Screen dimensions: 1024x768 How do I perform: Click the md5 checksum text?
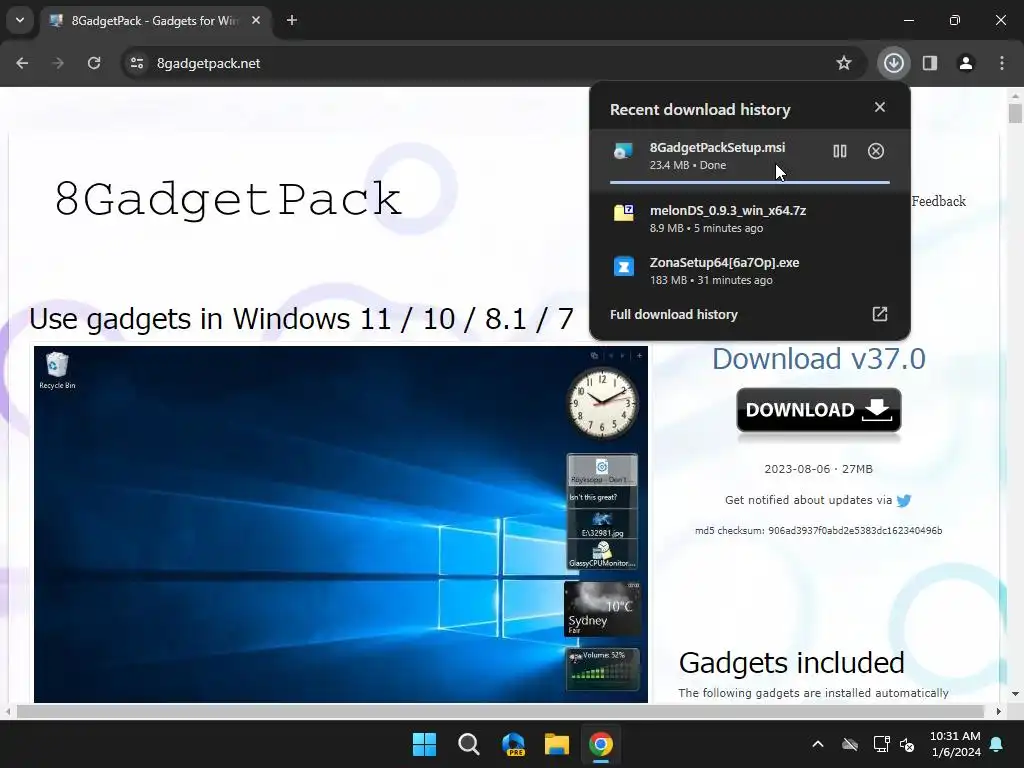coord(818,530)
